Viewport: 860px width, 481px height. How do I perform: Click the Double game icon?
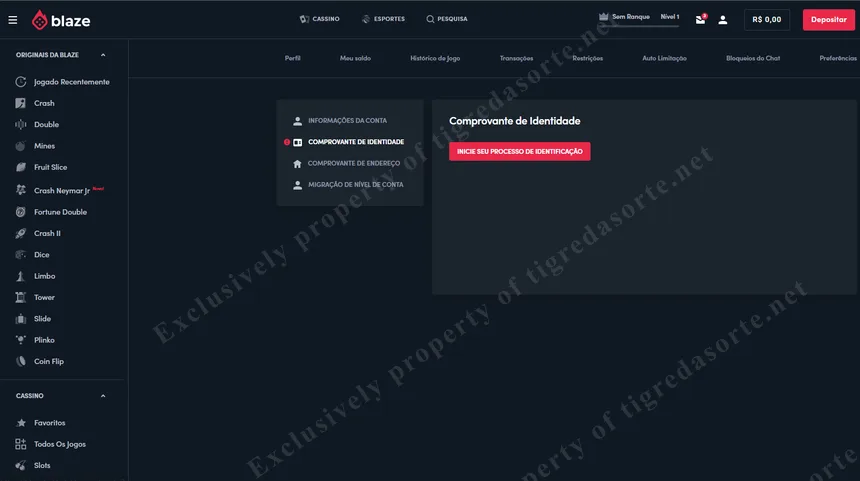tap(21, 125)
